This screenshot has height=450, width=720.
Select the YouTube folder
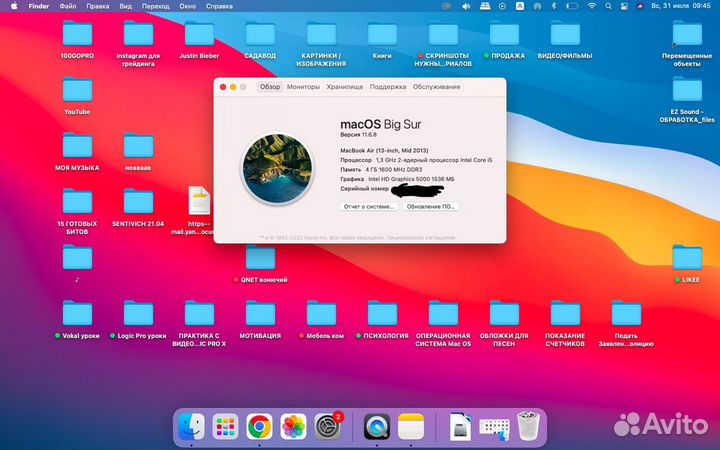pyautogui.click(x=77, y=90)
